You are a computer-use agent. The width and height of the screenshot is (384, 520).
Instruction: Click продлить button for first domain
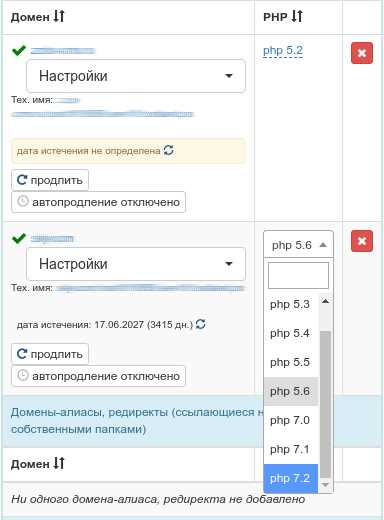click(x=50, y=180)
